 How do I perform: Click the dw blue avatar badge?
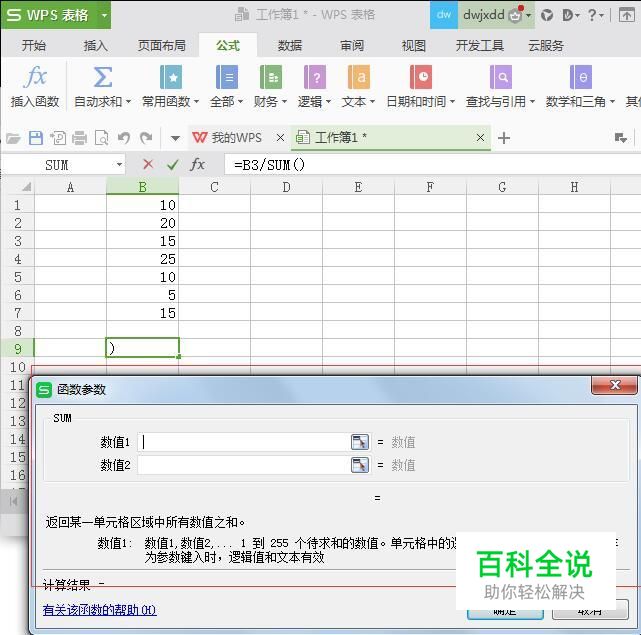click(444, 15)
